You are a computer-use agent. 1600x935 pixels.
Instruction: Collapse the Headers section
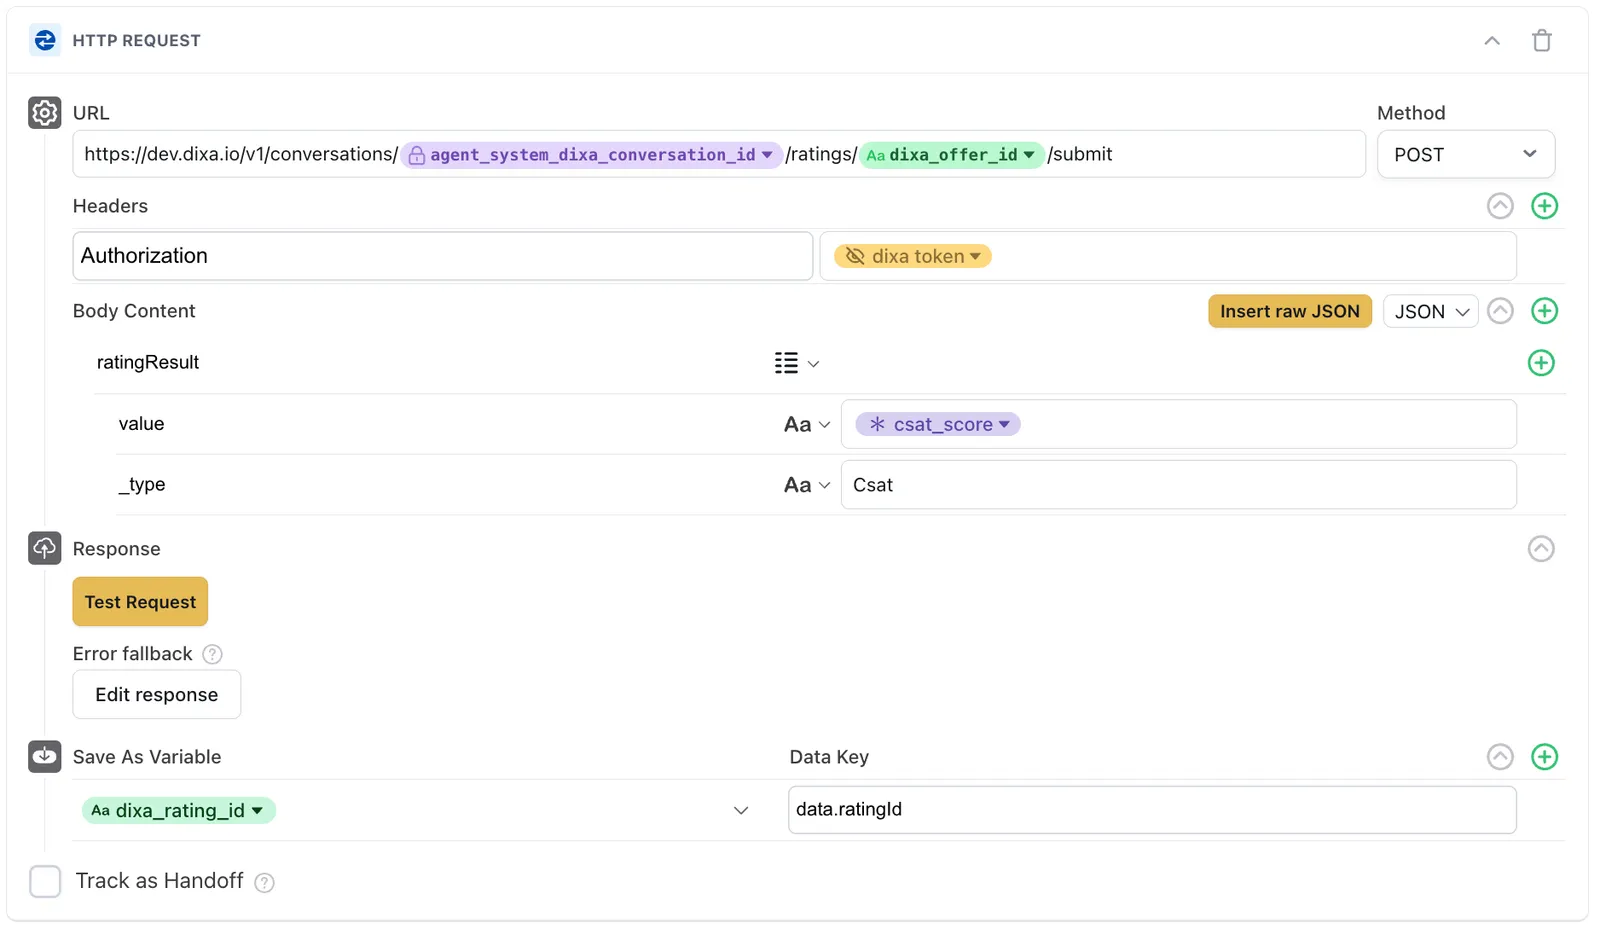[x=1500, y=206]
